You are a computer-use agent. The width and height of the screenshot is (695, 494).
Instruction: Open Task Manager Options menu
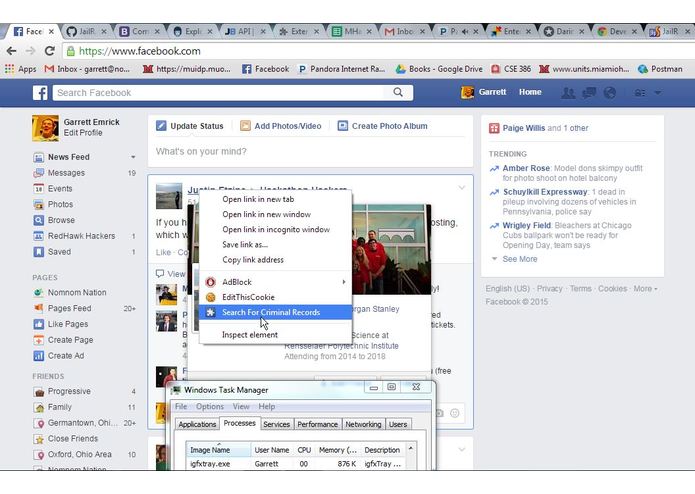(x=210, y=407)
